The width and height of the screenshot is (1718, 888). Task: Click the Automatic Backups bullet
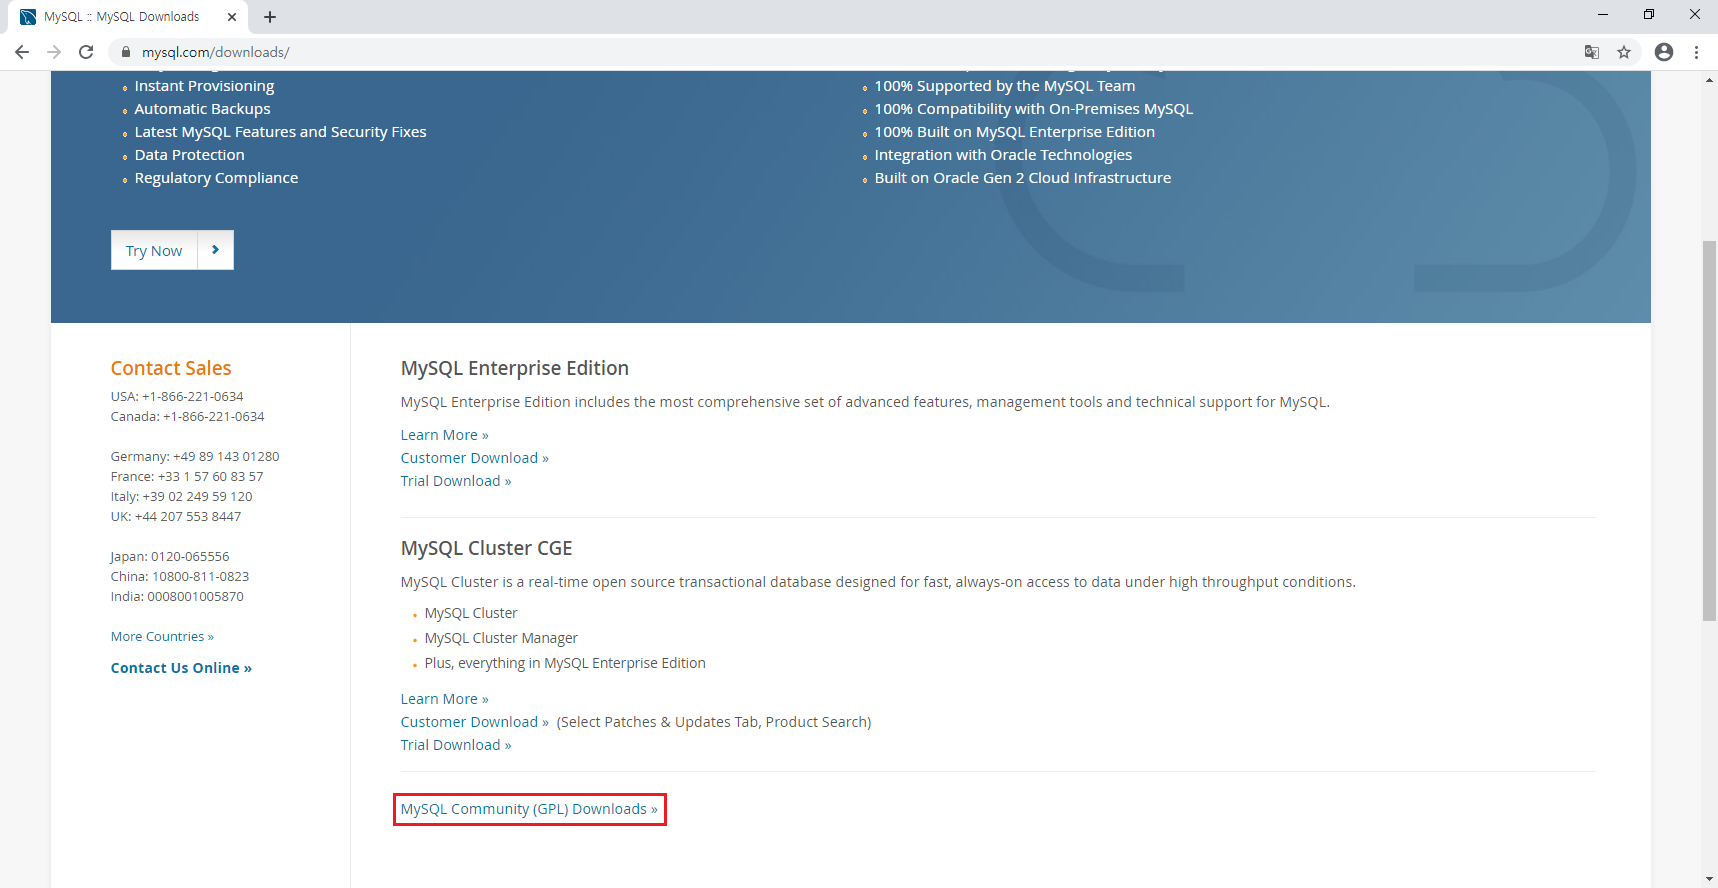pos(202,109)
